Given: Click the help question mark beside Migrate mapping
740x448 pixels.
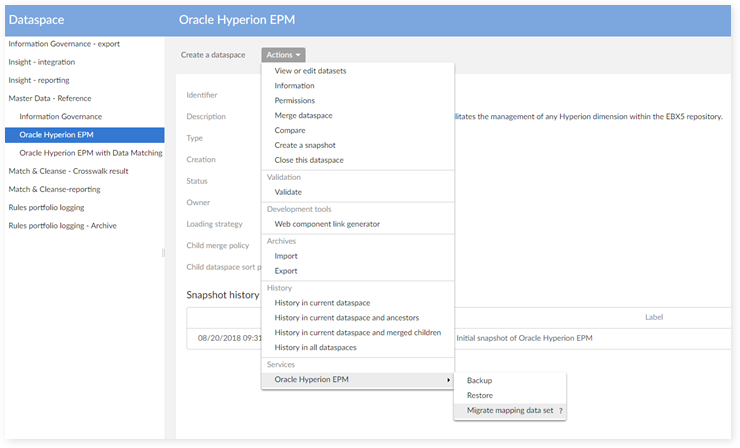Looking at the screenshot, I should pos(561,411).
